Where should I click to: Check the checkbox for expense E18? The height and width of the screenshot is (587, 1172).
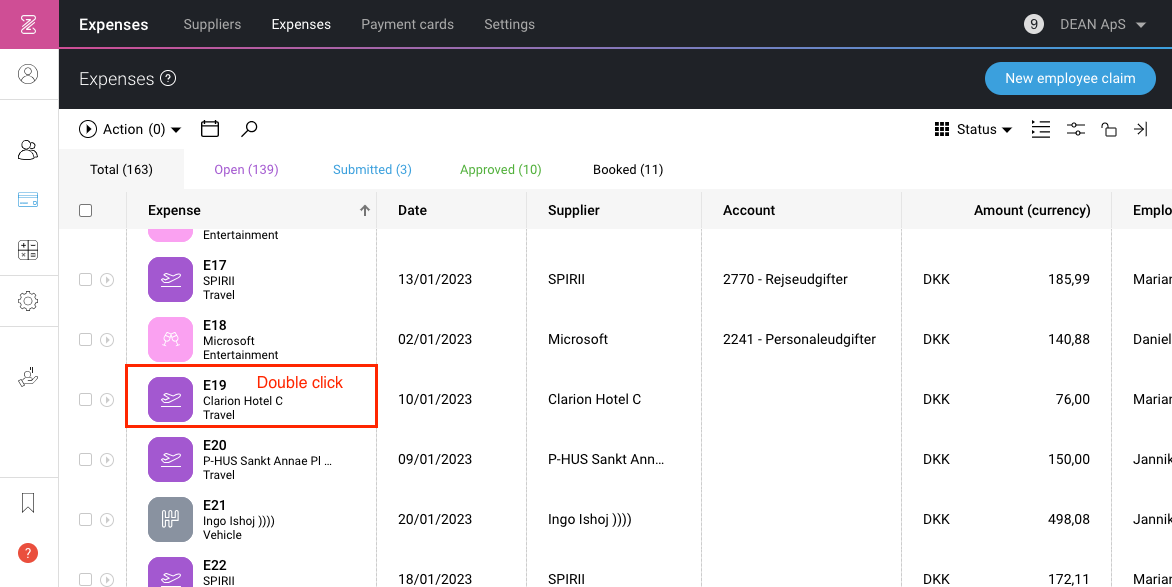pyautogui.click(x=85, y=339)
